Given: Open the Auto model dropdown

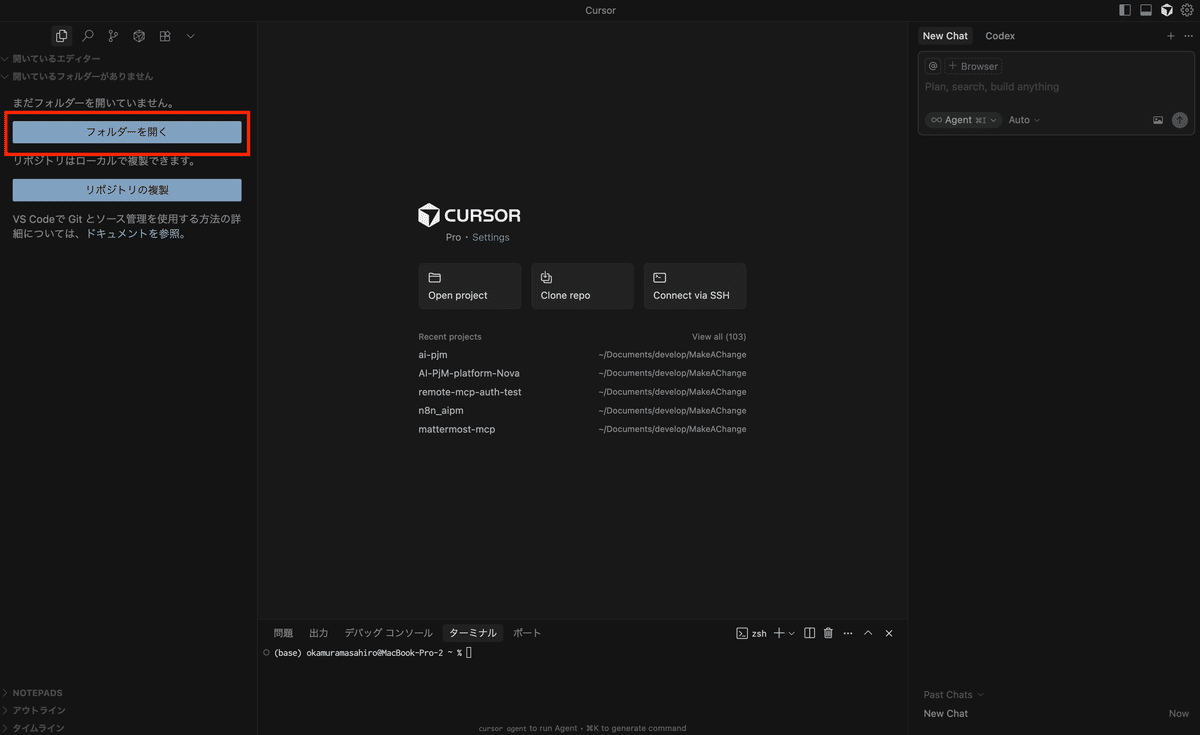Looking at the screenshot, I should point(1024,120).
